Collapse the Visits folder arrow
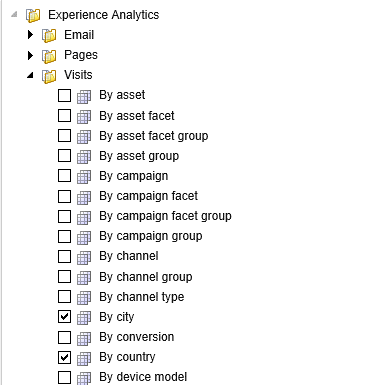 [30, 75]
